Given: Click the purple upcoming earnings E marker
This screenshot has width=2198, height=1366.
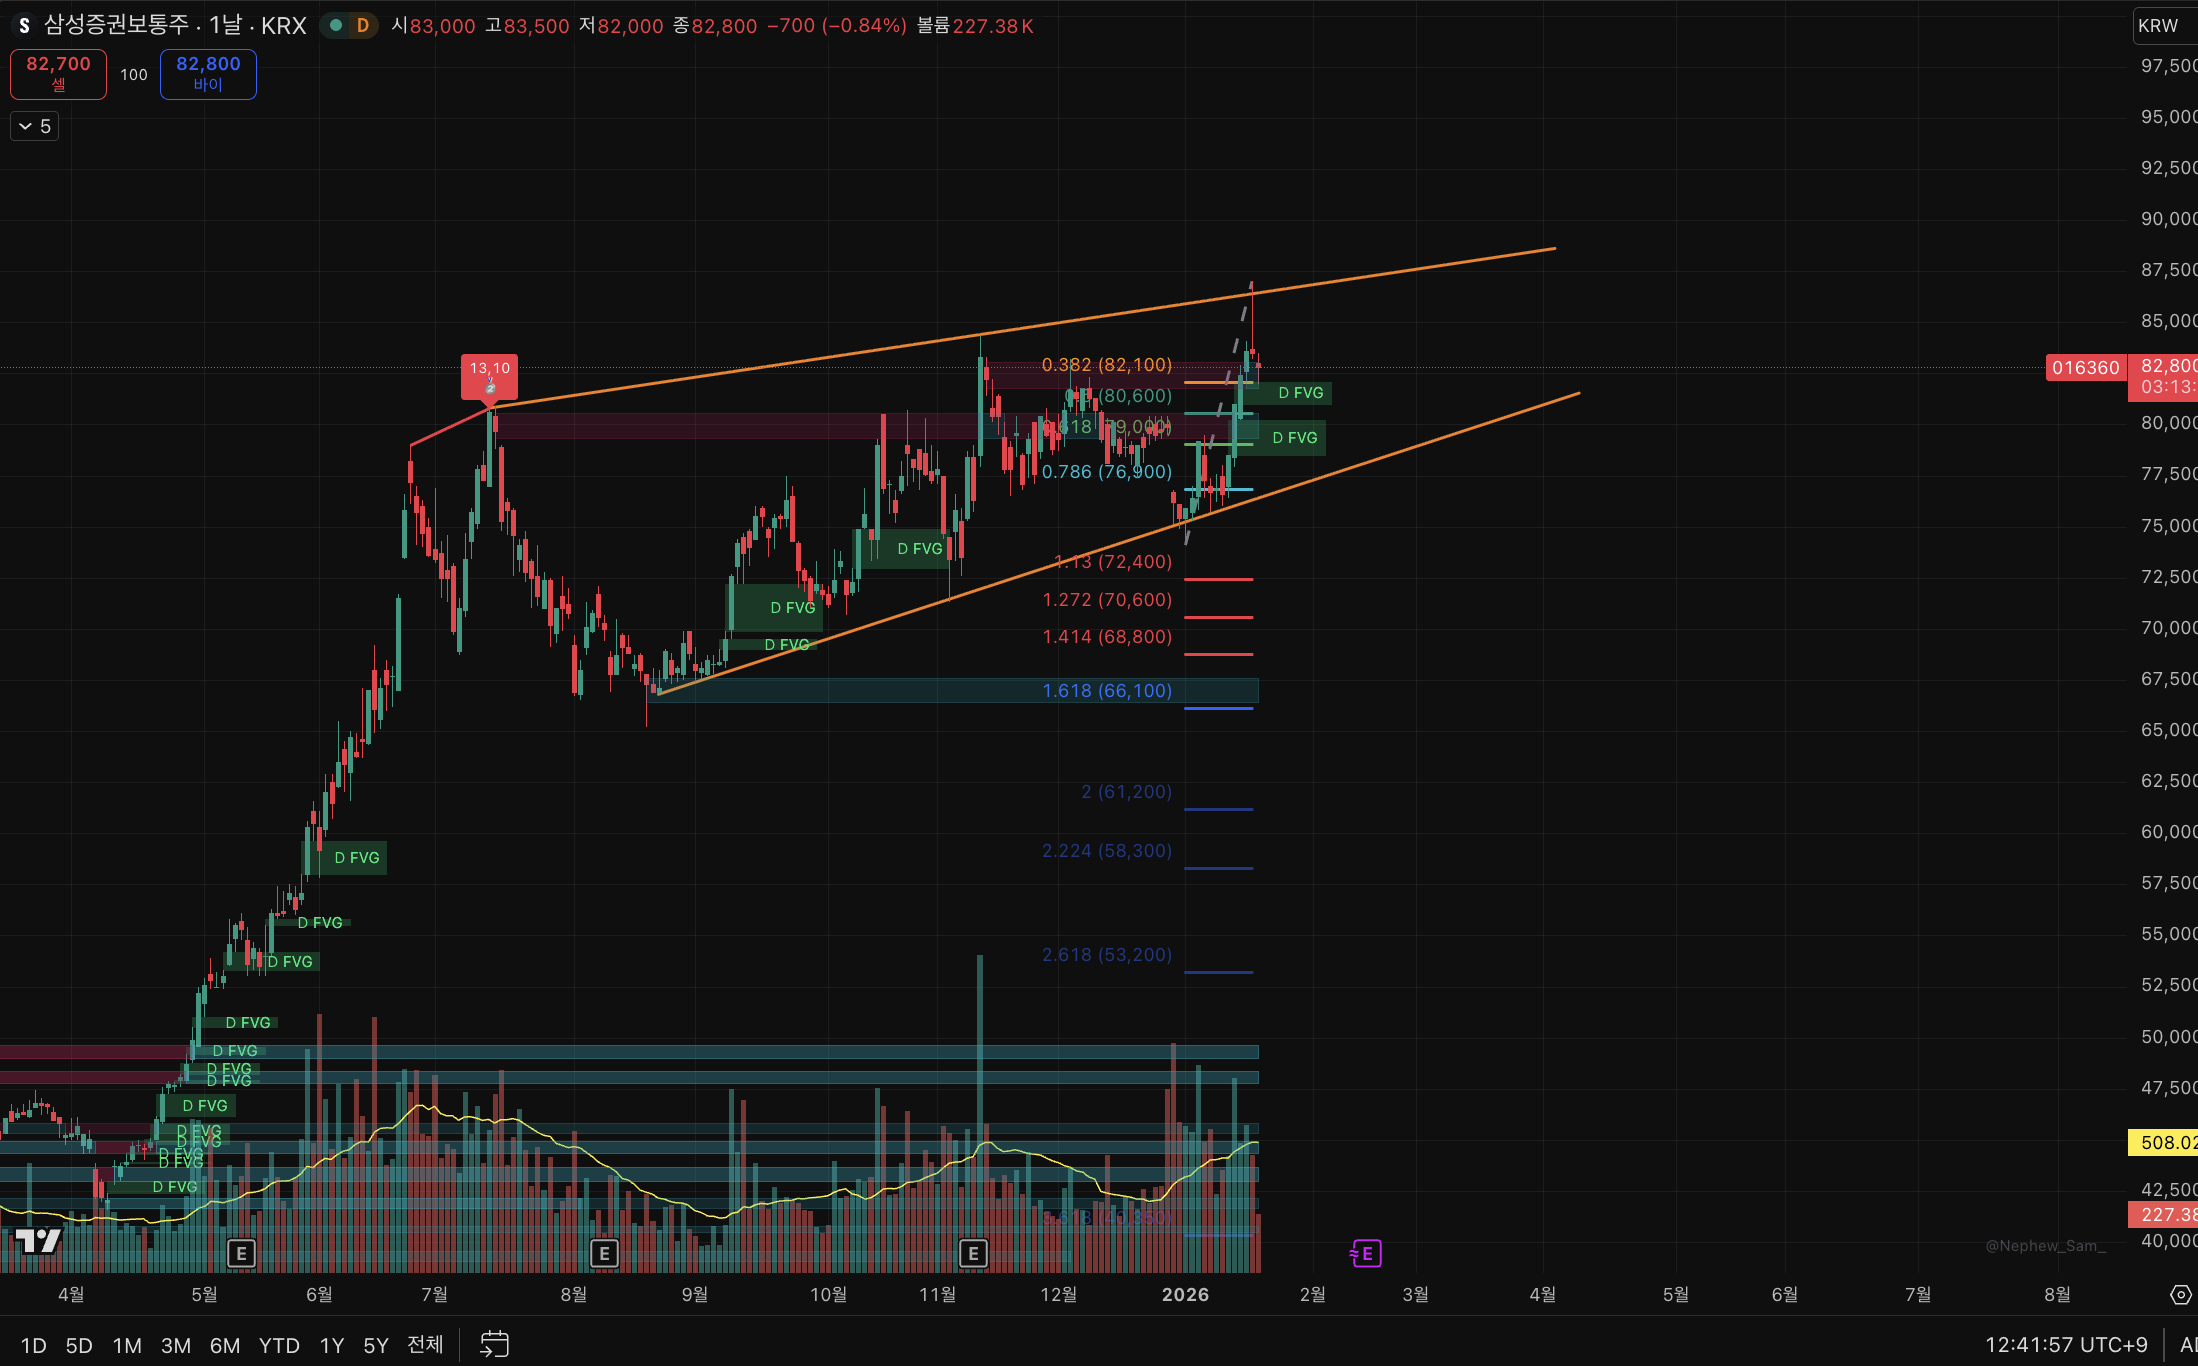Looking at the screenshot, I should click(1366, 1253).
